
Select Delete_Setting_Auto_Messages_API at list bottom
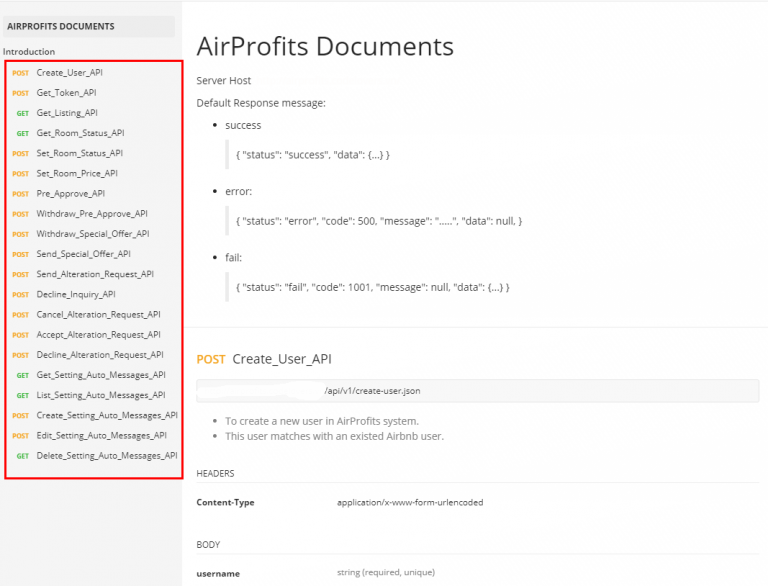point(107,456)
